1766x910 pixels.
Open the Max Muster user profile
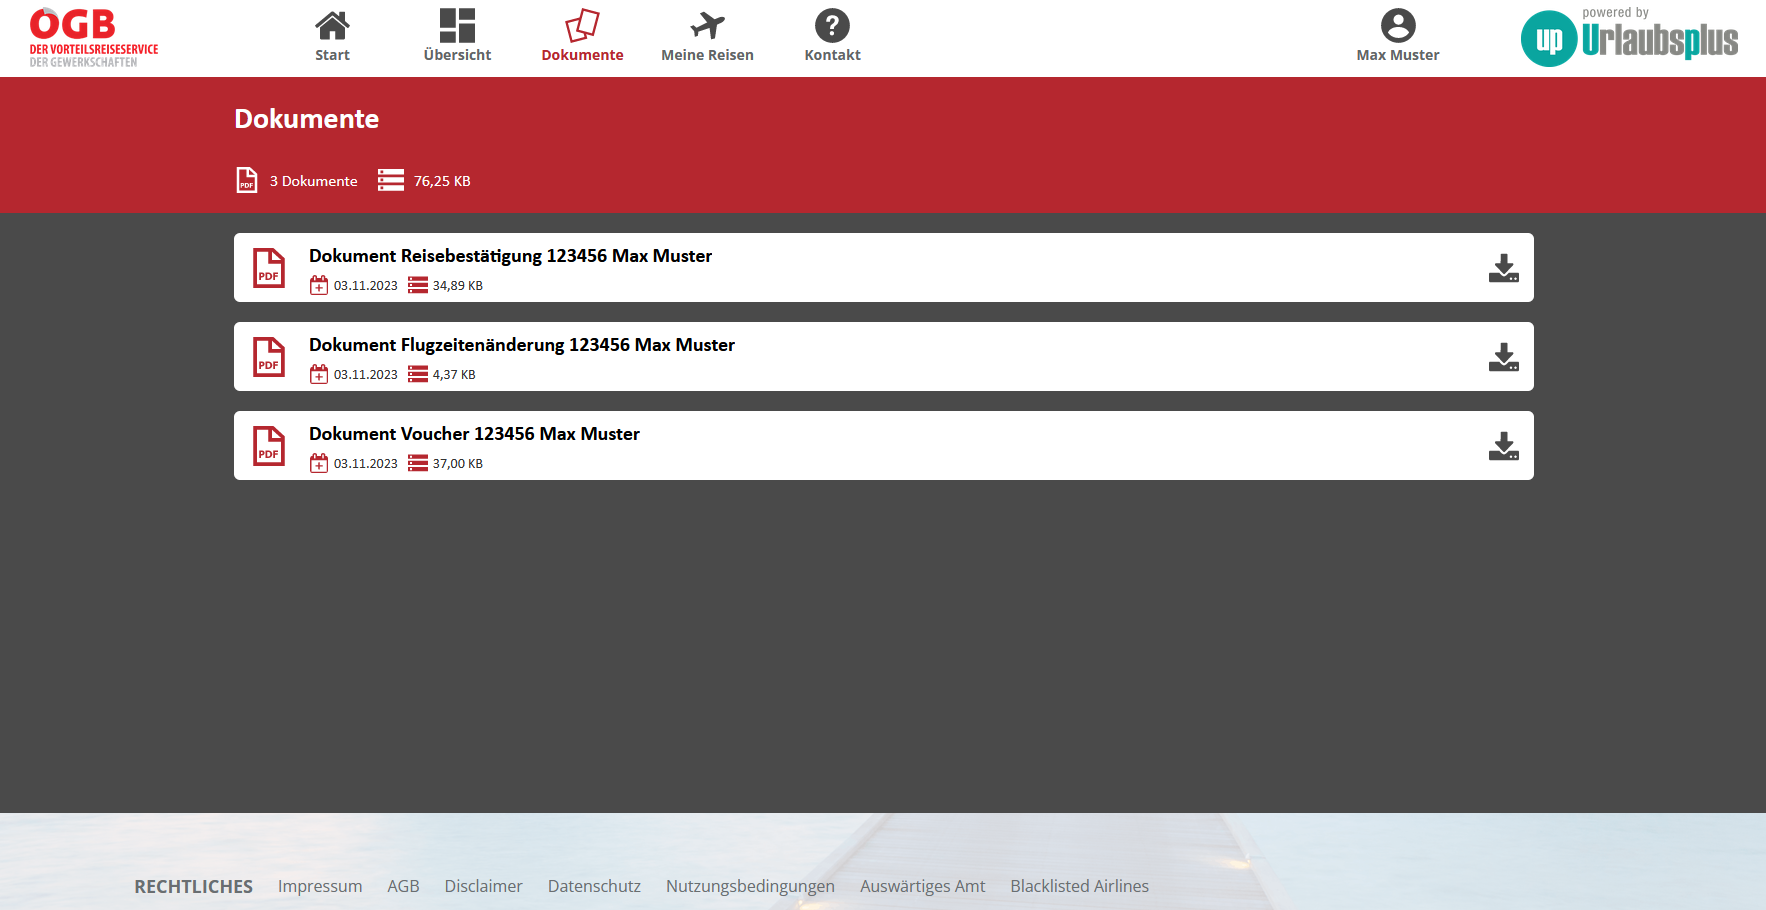pyautogui.click(x=1397, y=36)
